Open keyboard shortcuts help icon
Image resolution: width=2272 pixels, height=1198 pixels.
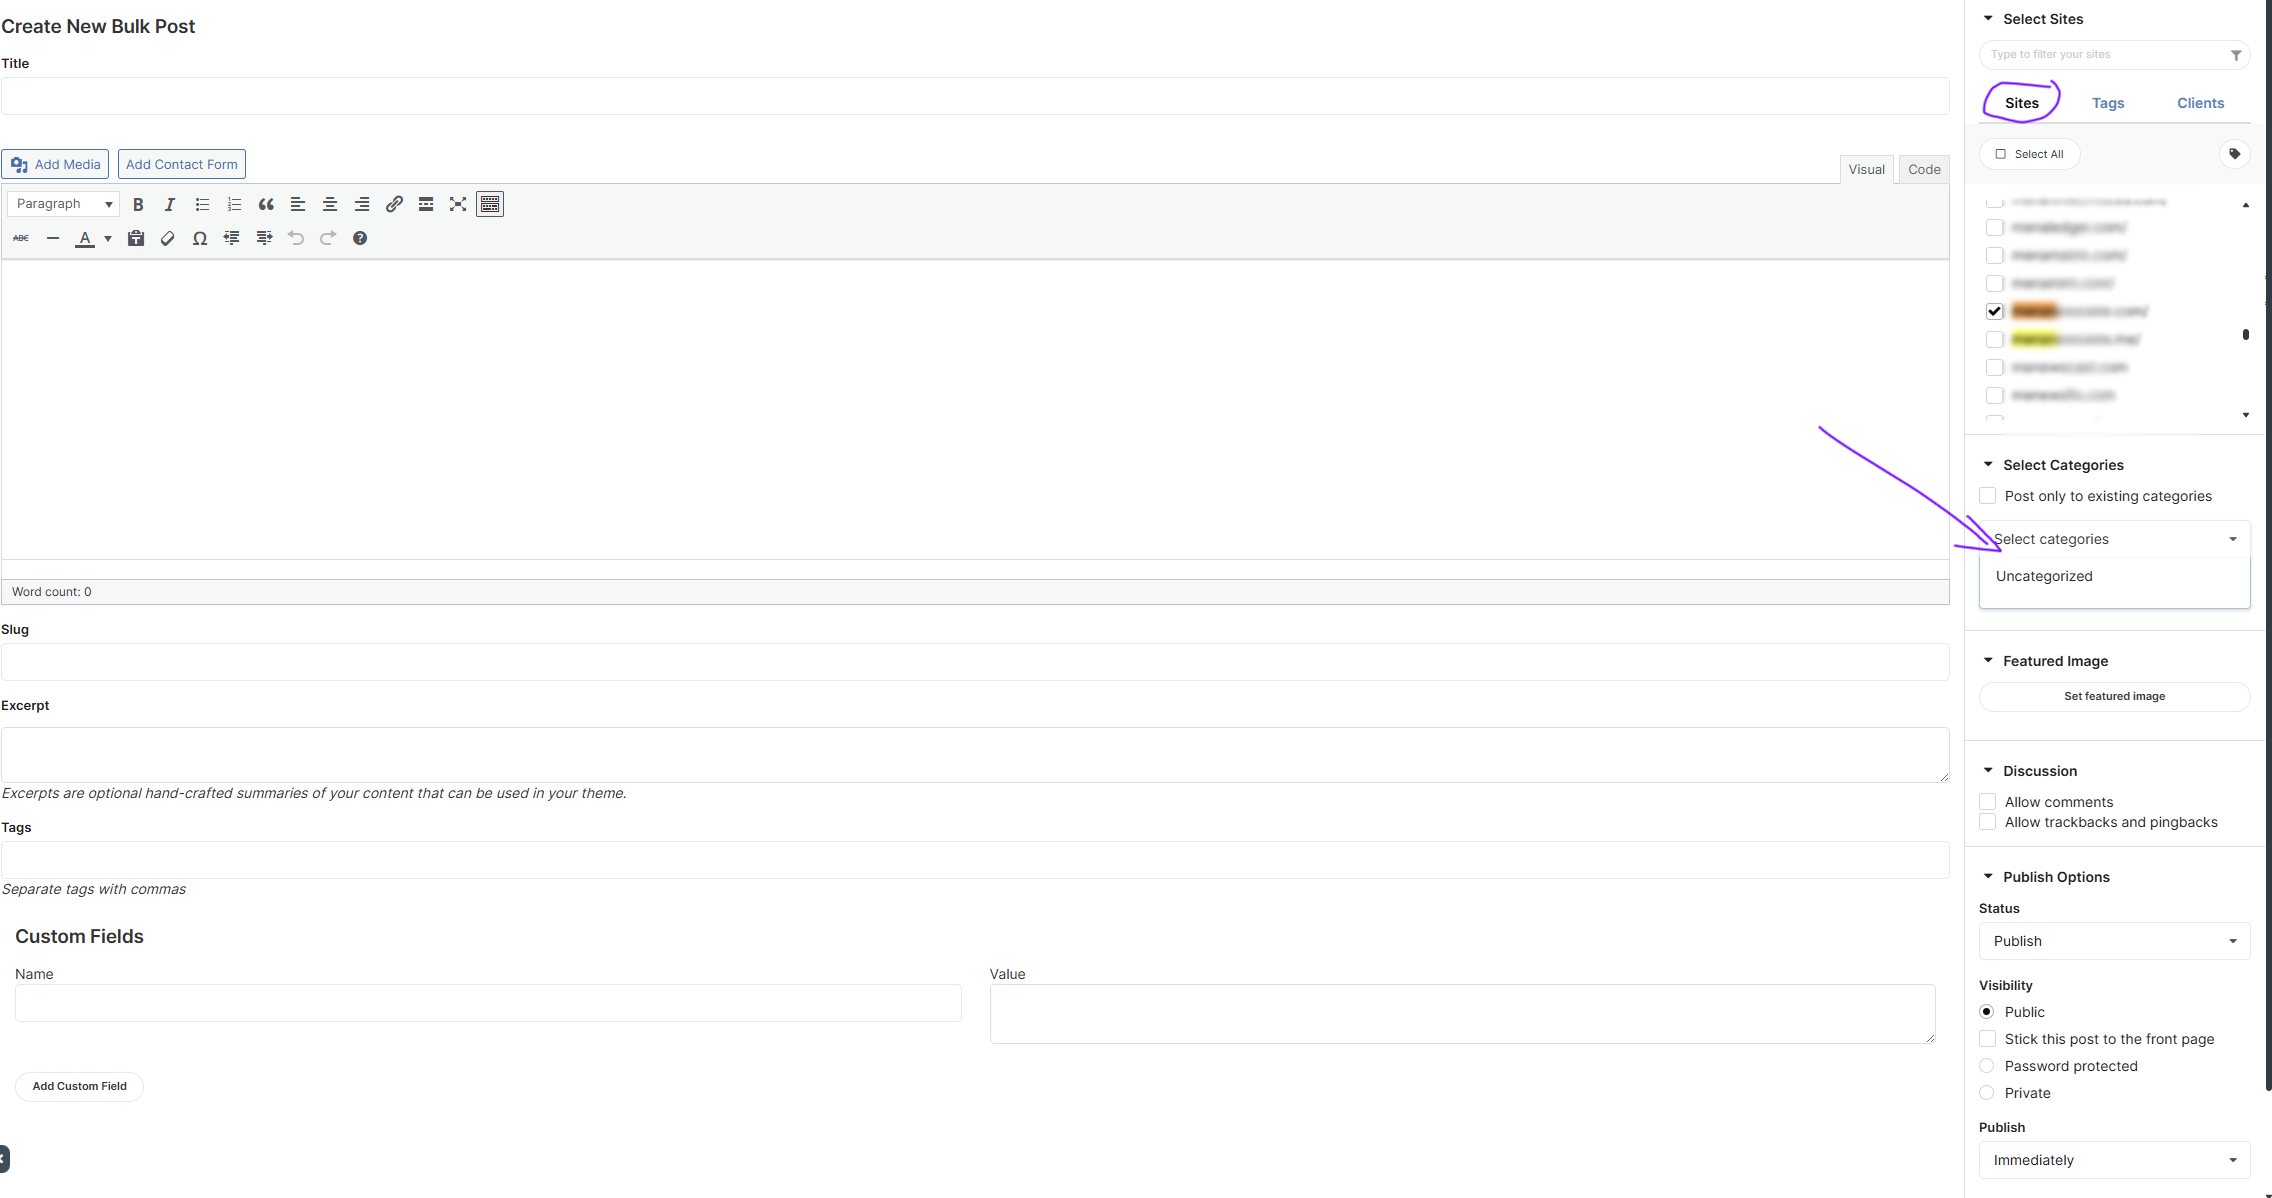coord(360,238)
